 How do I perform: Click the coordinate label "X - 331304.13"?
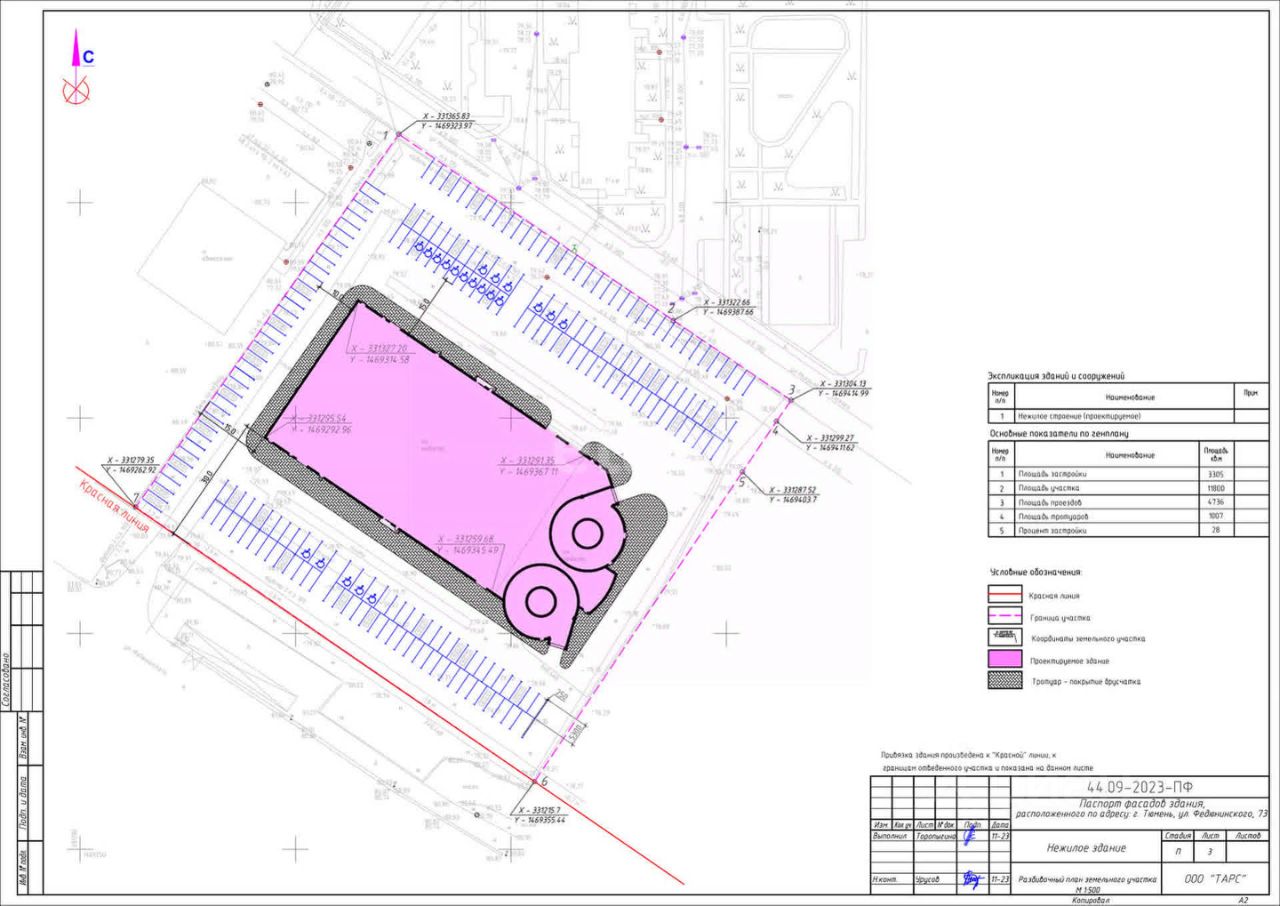tap(844, 384)
